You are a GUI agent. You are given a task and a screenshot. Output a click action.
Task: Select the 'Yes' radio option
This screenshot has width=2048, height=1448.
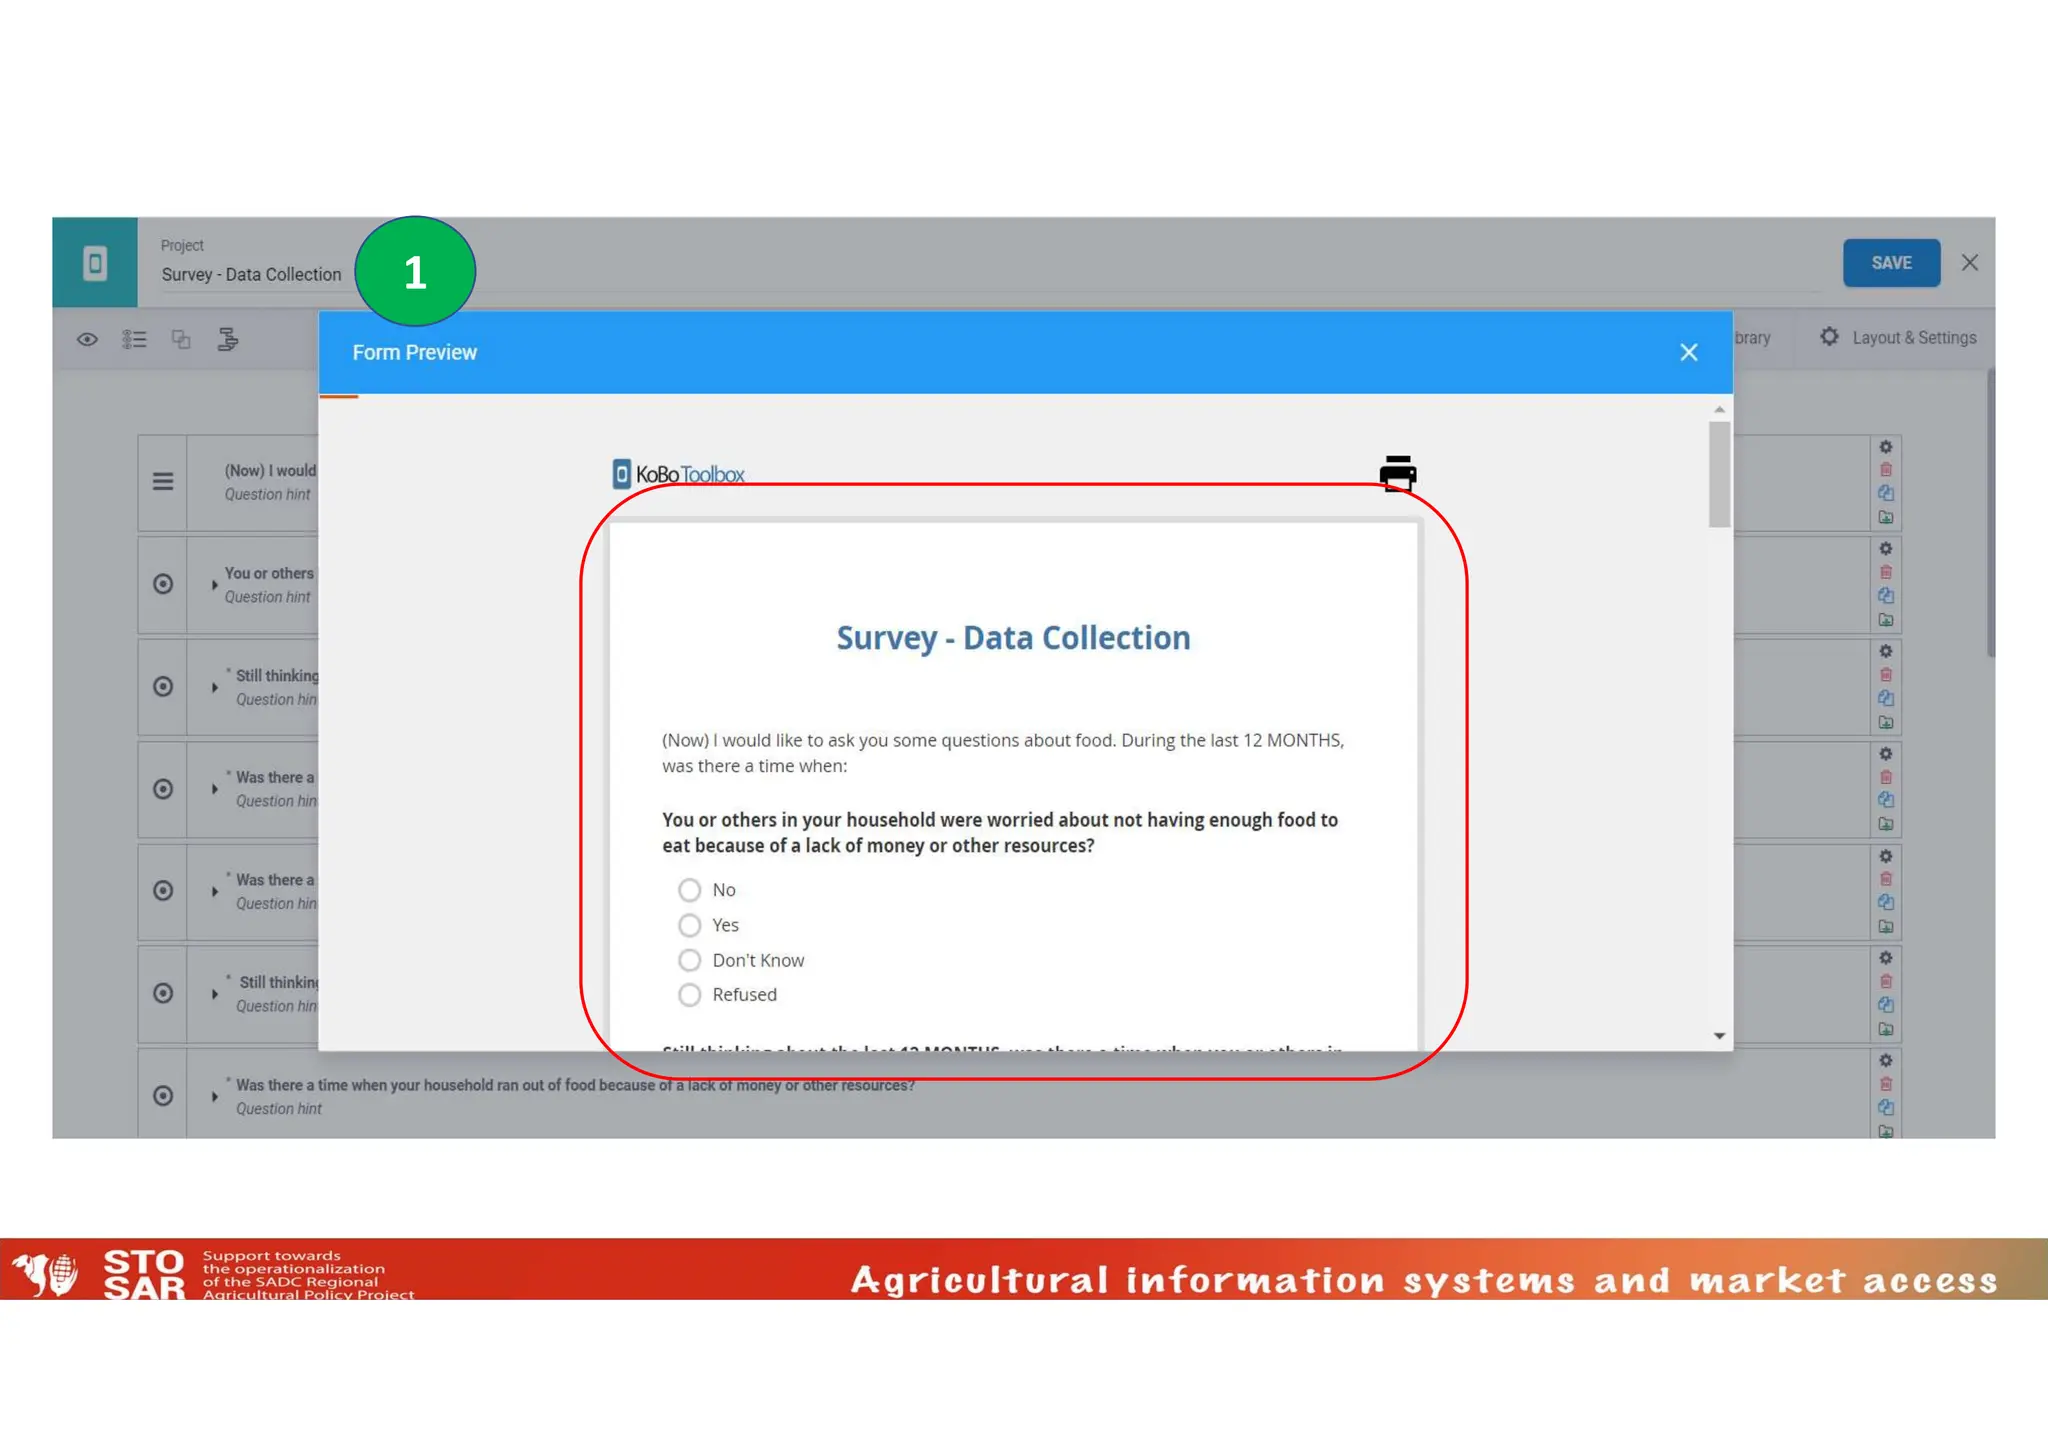tap(689, 925)
